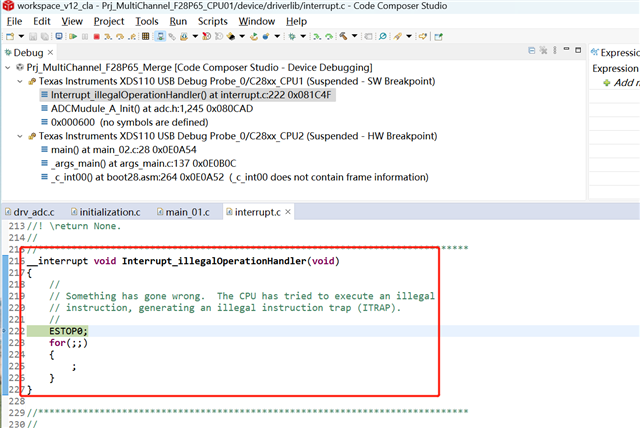Select the Expressions view tab
The image size is (640, 428).
pos(615,53)
